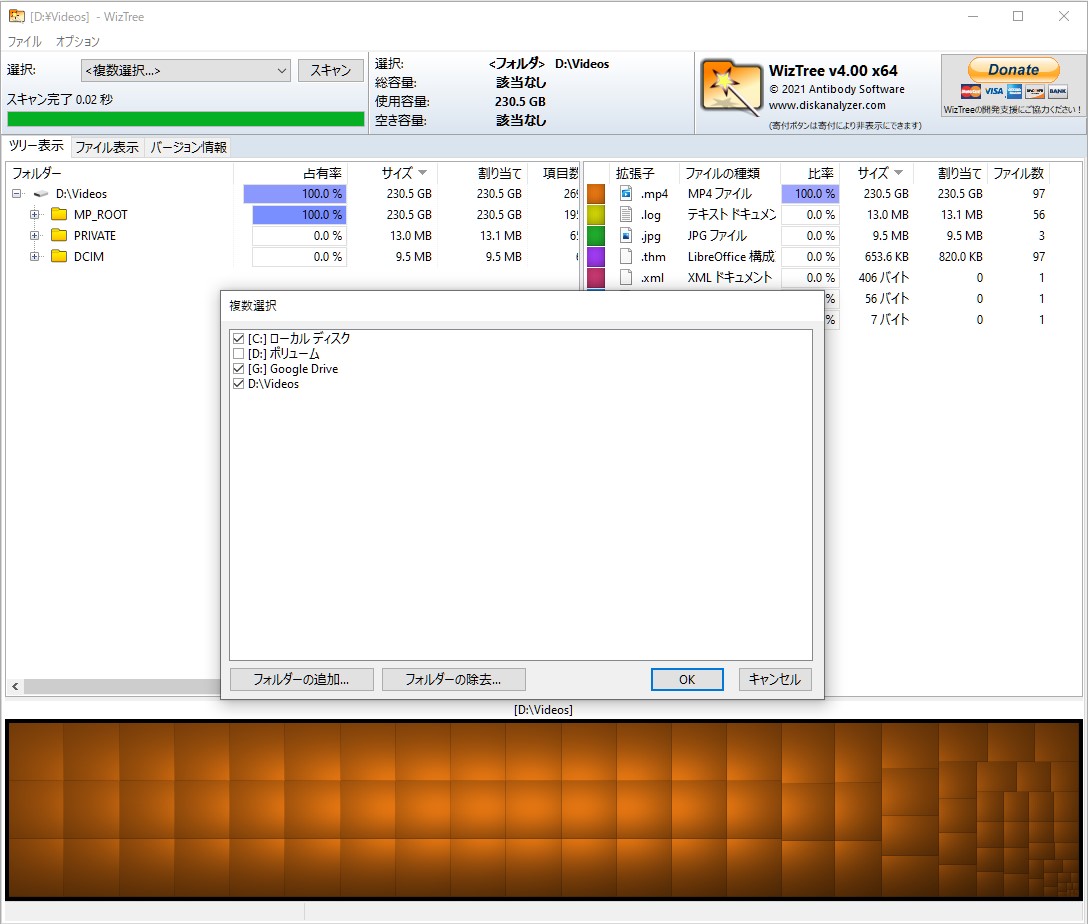The height and width of the screenshot is (924, 1088).
Task: Open the オプション menu
Action: click(78, 42)
